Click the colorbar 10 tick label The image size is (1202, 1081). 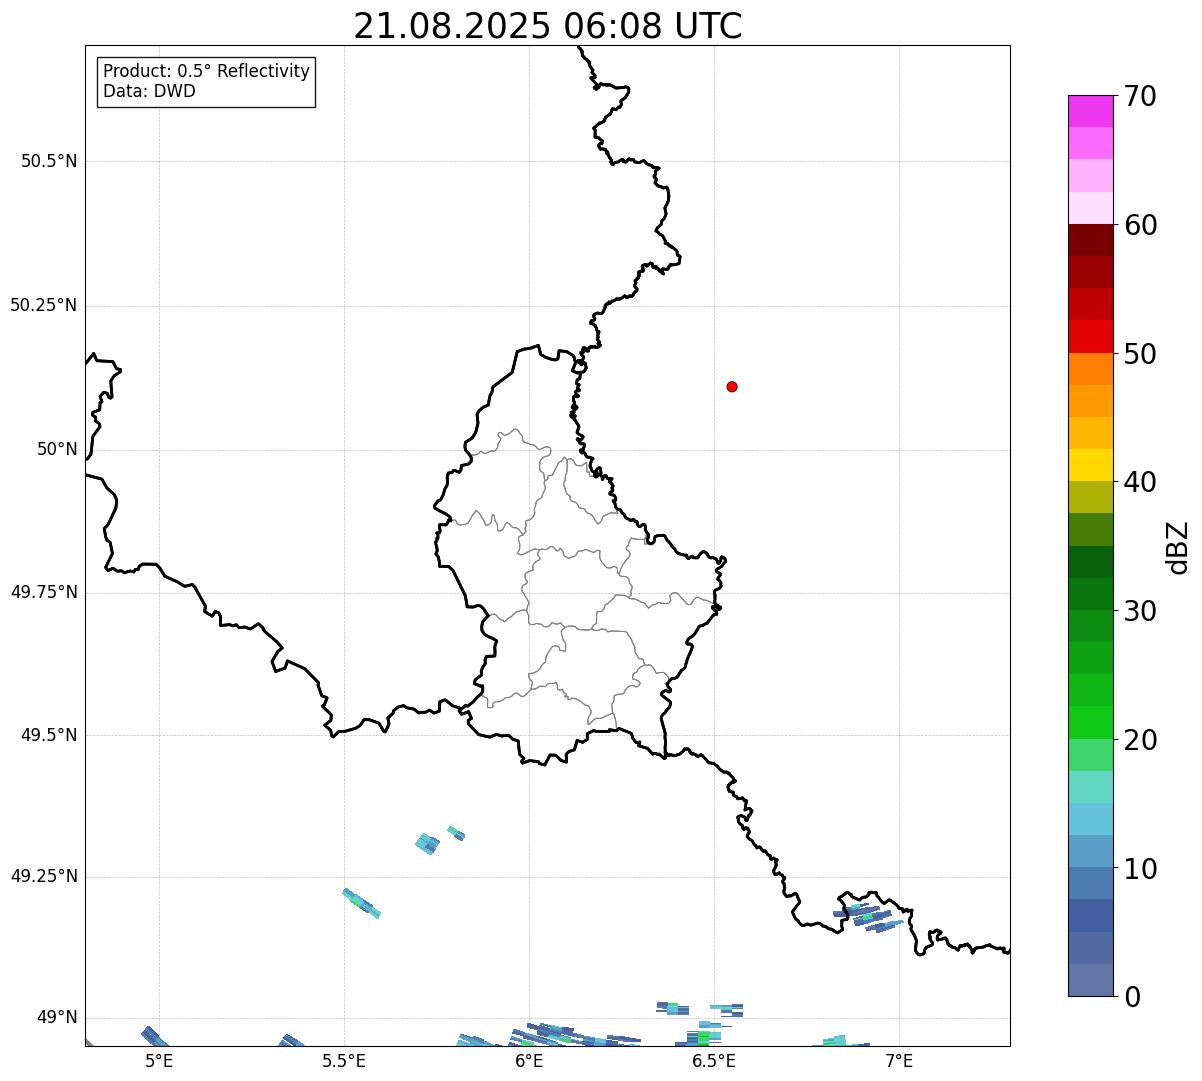1140,869
